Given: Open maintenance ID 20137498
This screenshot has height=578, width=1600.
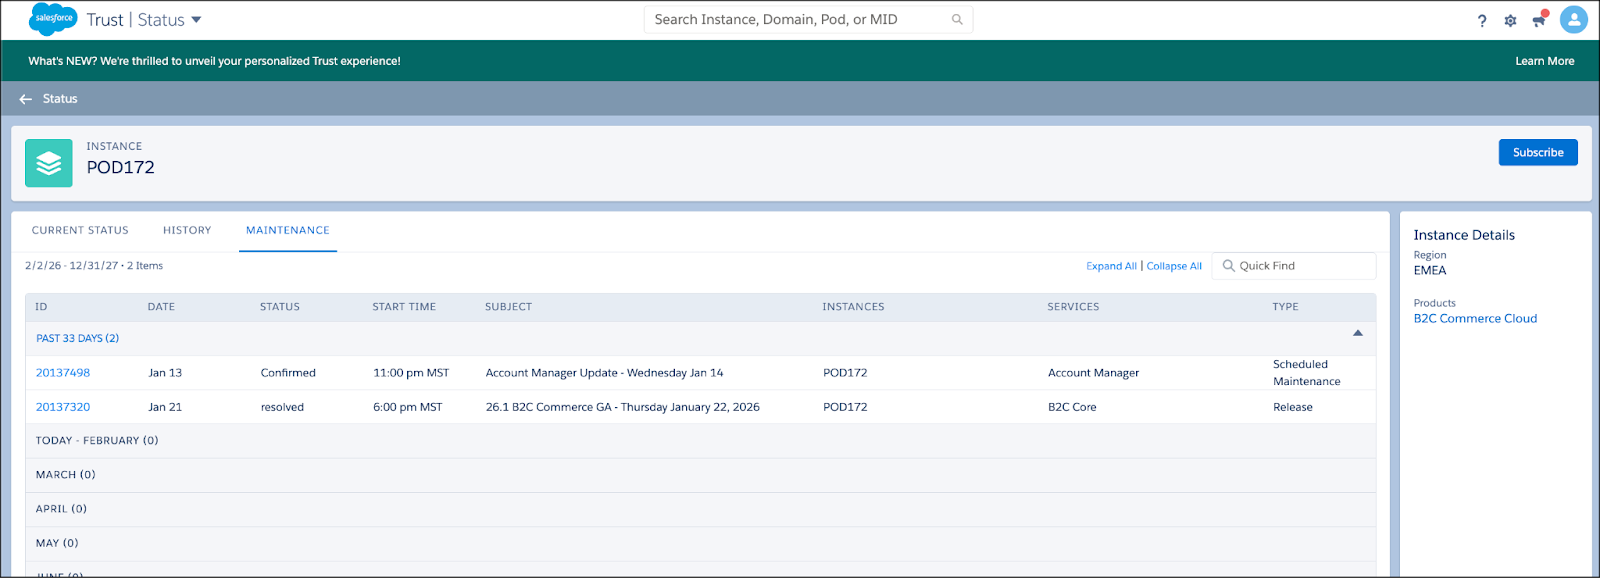Looking at the screenshot, I should tap(63, 373).
